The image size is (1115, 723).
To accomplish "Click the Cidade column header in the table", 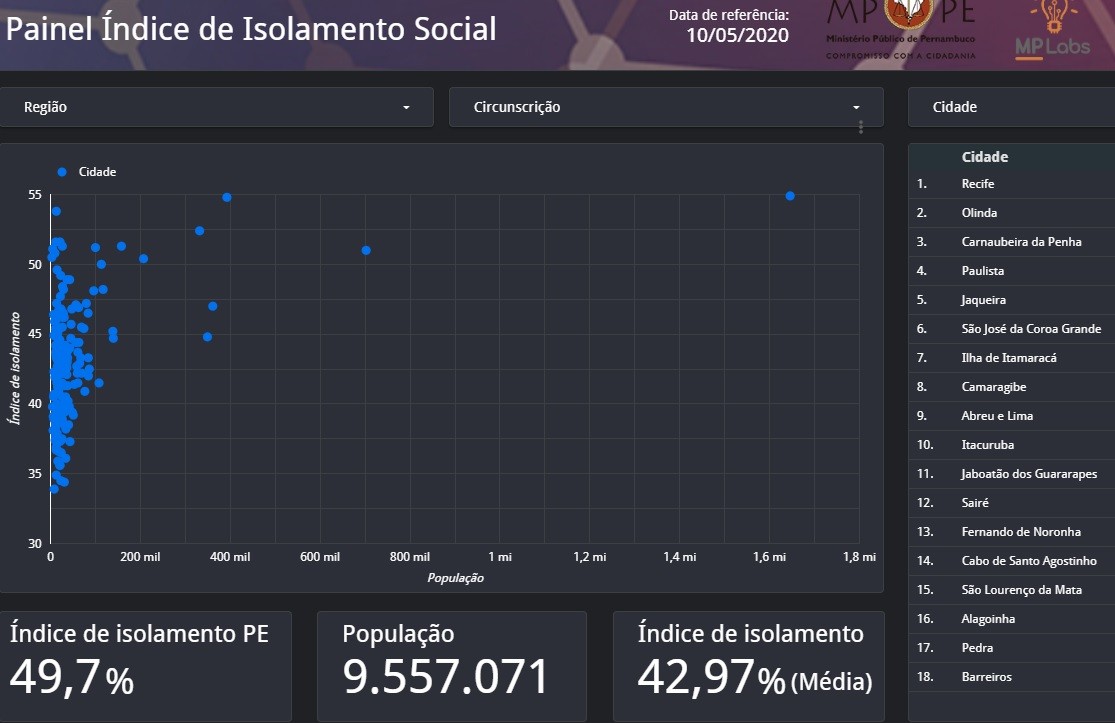I will coord(985,157).
